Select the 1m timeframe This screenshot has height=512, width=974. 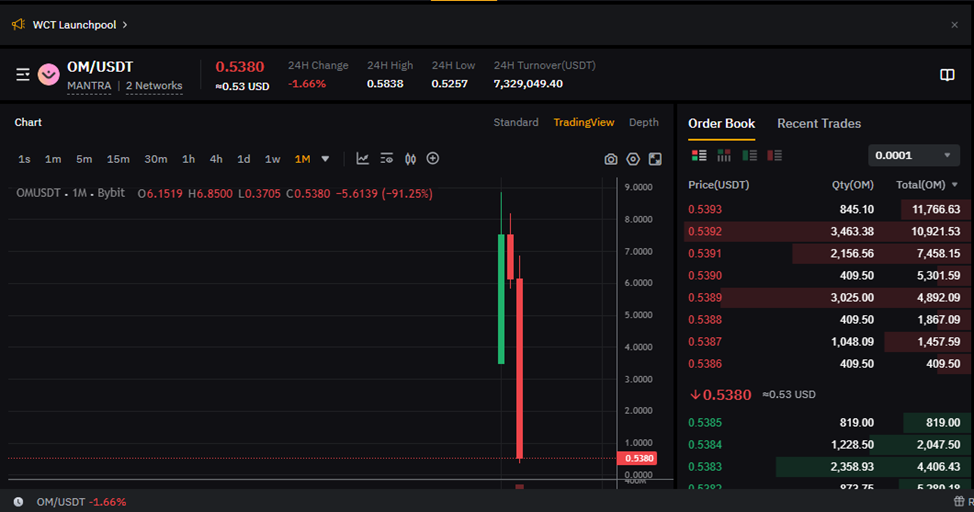point(53,159)
